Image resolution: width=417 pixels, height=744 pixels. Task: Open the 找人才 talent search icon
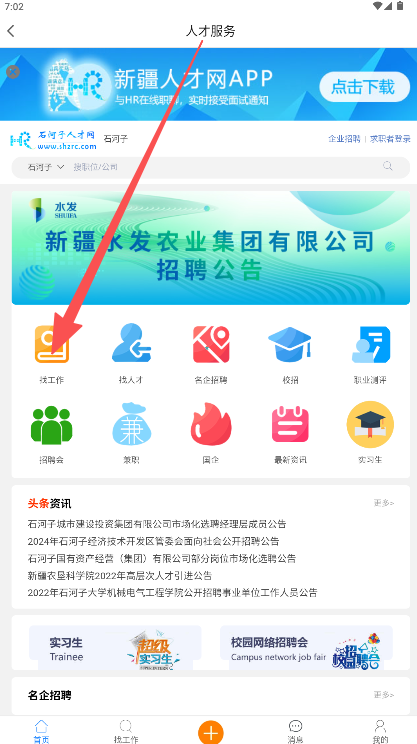point(131,344)
